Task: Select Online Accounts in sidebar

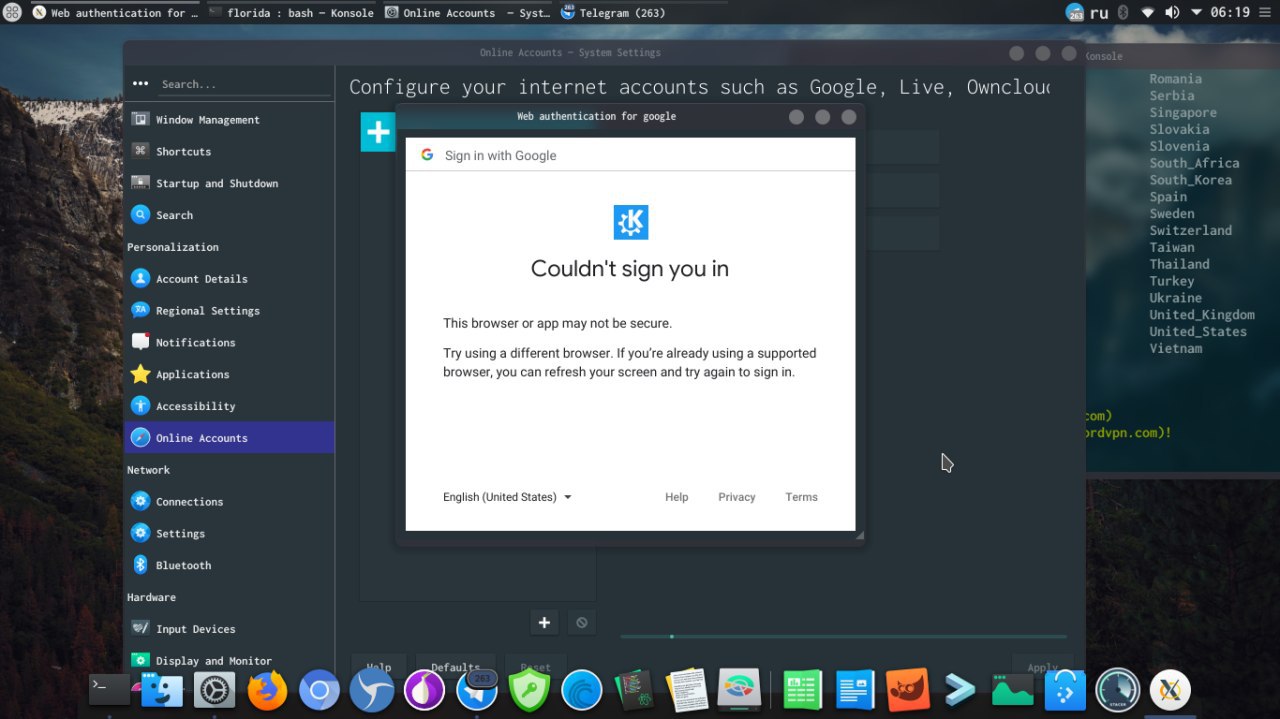Action: 229,438
